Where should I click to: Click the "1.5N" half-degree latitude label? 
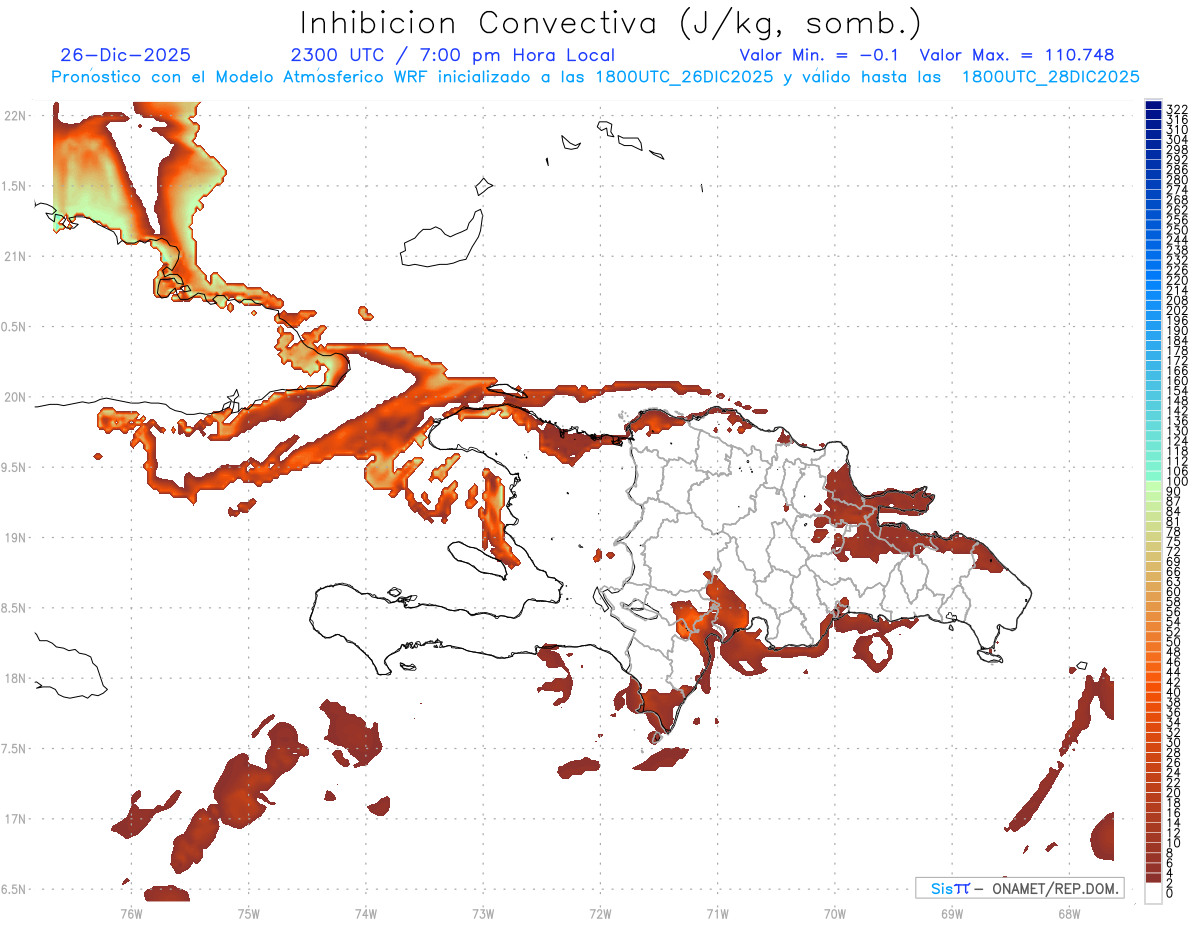click(x=15, y=186)
